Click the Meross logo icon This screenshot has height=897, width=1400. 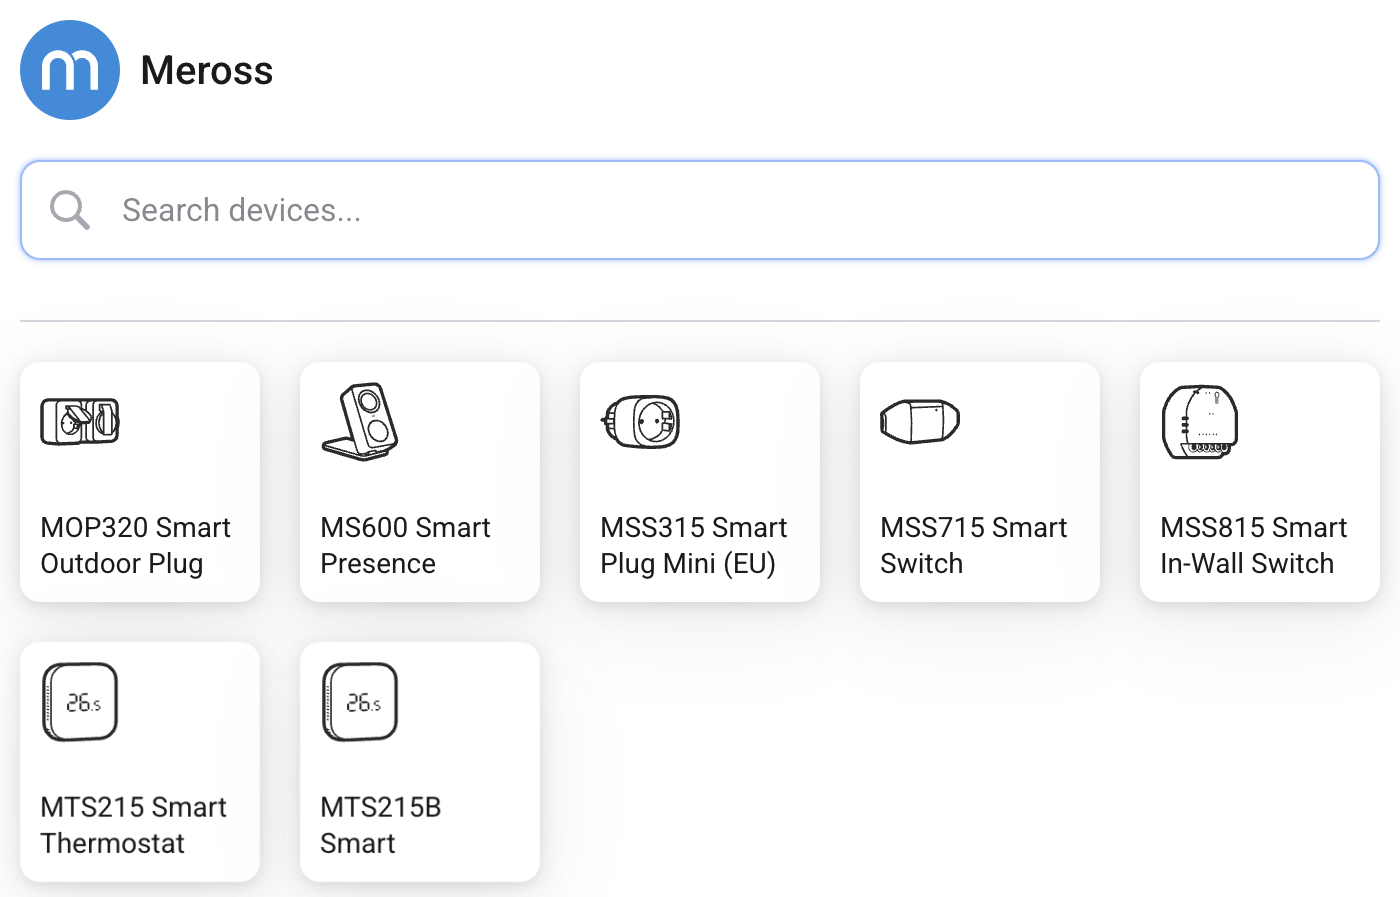point(70,70)
